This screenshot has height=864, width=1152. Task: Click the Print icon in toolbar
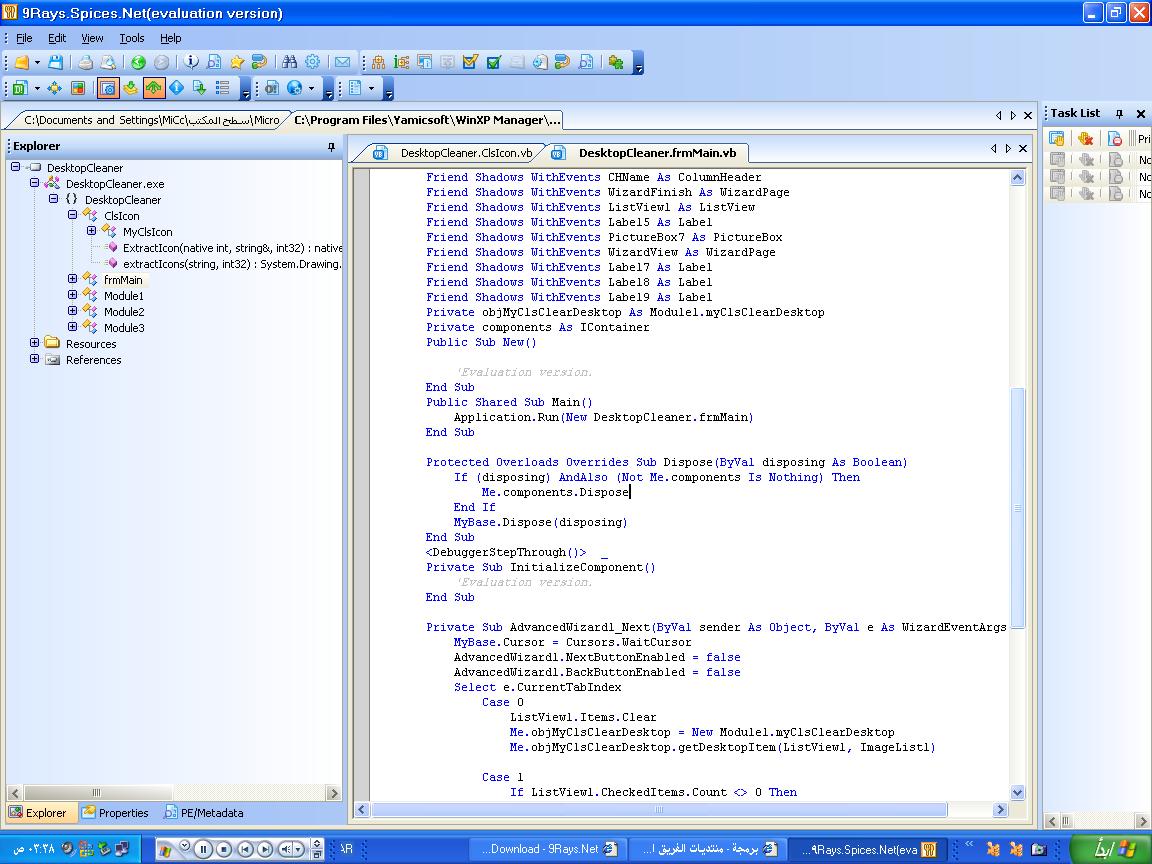[x=86, y=62]
